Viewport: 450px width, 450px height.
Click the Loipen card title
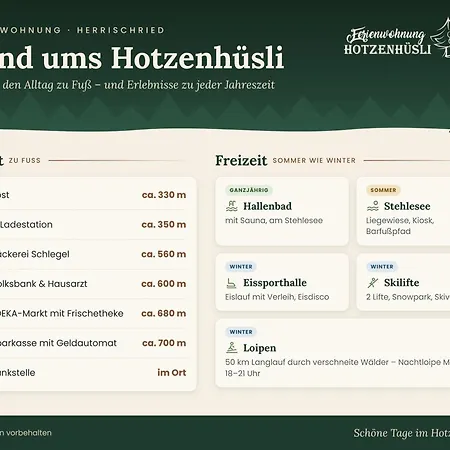[260, 348]
